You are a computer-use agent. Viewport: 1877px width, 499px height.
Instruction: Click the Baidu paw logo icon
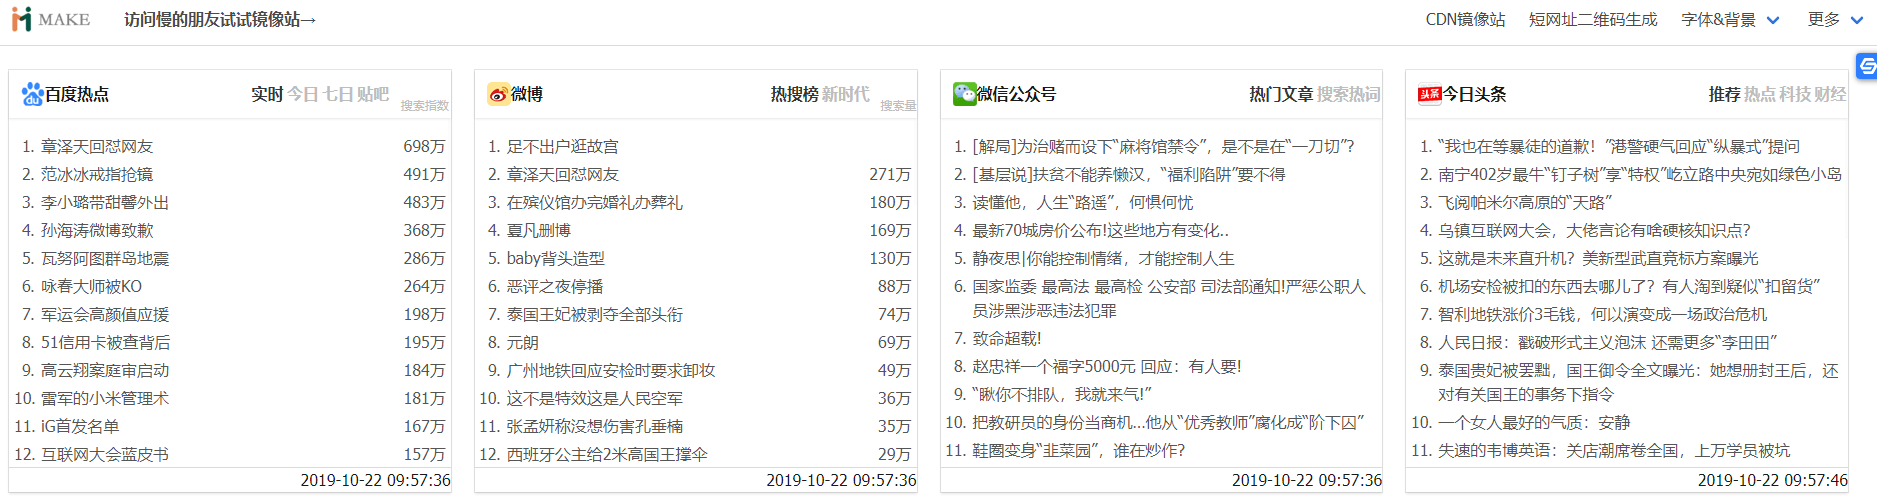pos(32,94)
